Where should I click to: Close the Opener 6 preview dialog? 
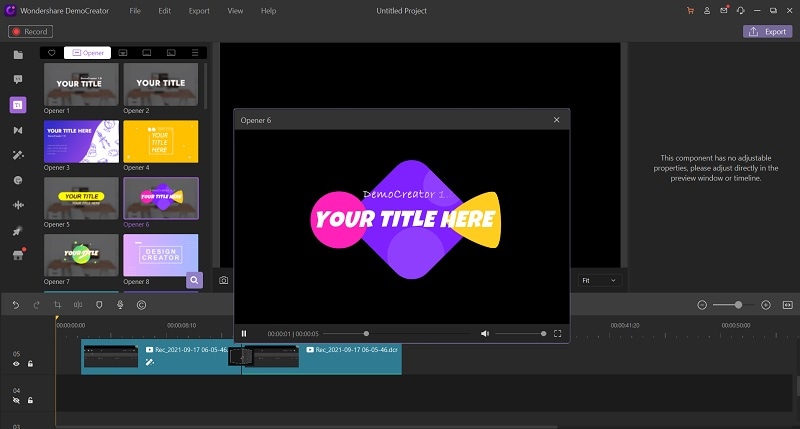(557, 120)
